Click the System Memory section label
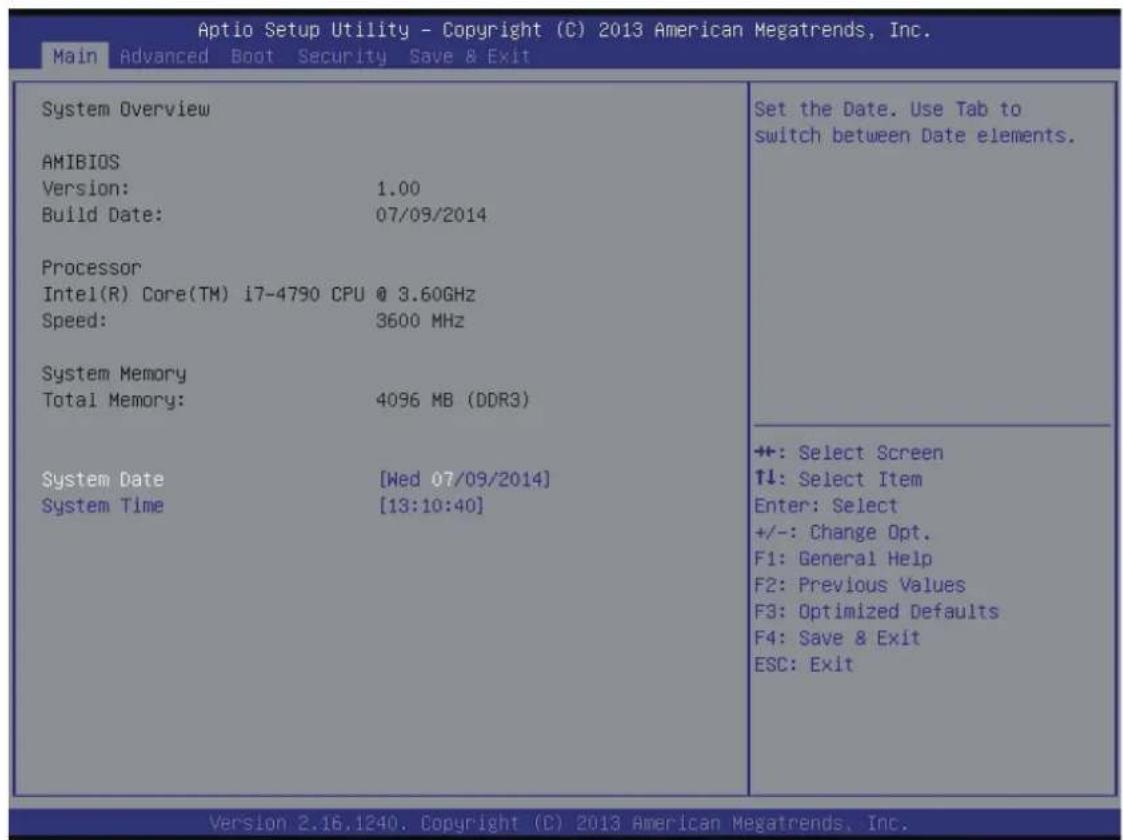This screenshot has height=840, width=1123. pyautogui.click(x=114, y=374)
